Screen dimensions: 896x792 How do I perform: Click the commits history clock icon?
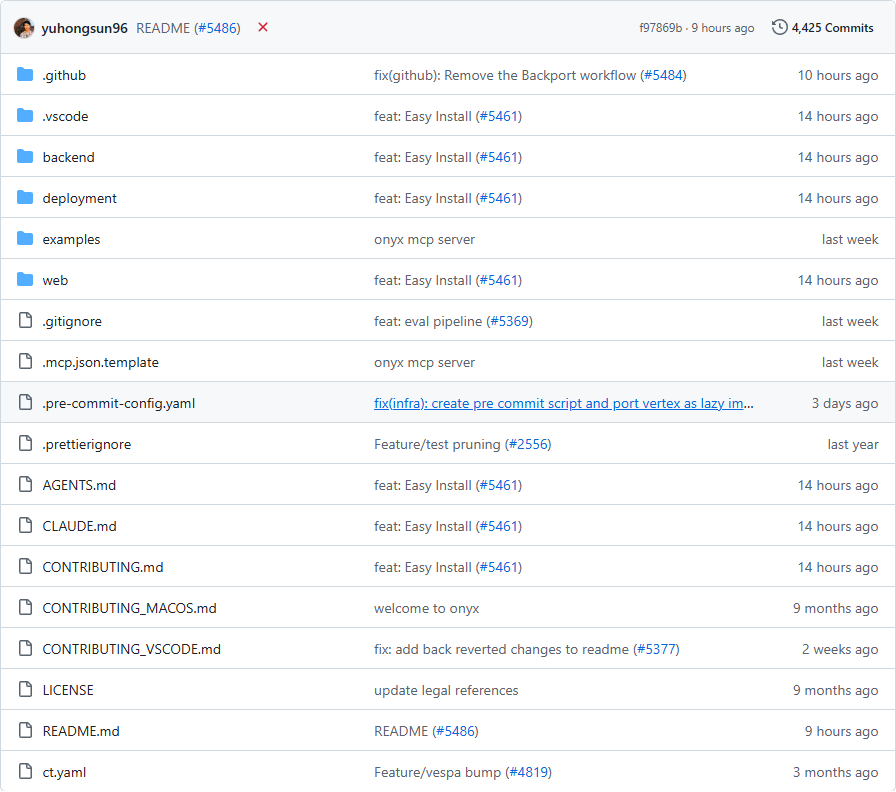(x=780, y=28)
